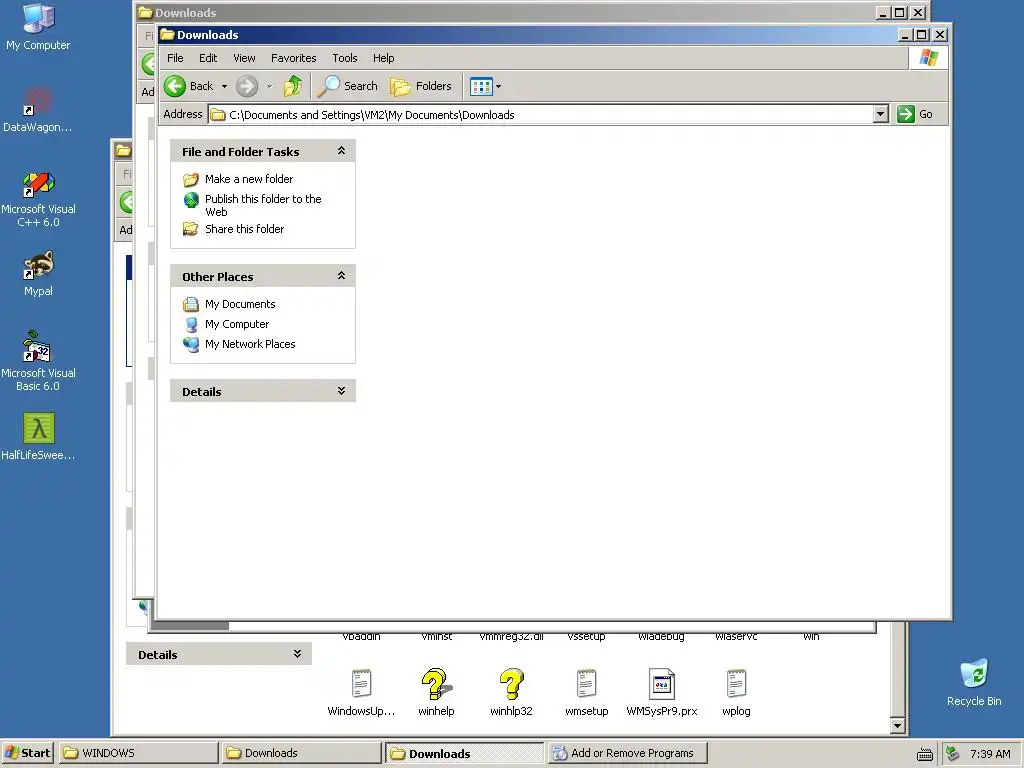Click tray icon next to the clock
Image resolution: width=1024 pixels, height=768 pixels.
point(953,754)
